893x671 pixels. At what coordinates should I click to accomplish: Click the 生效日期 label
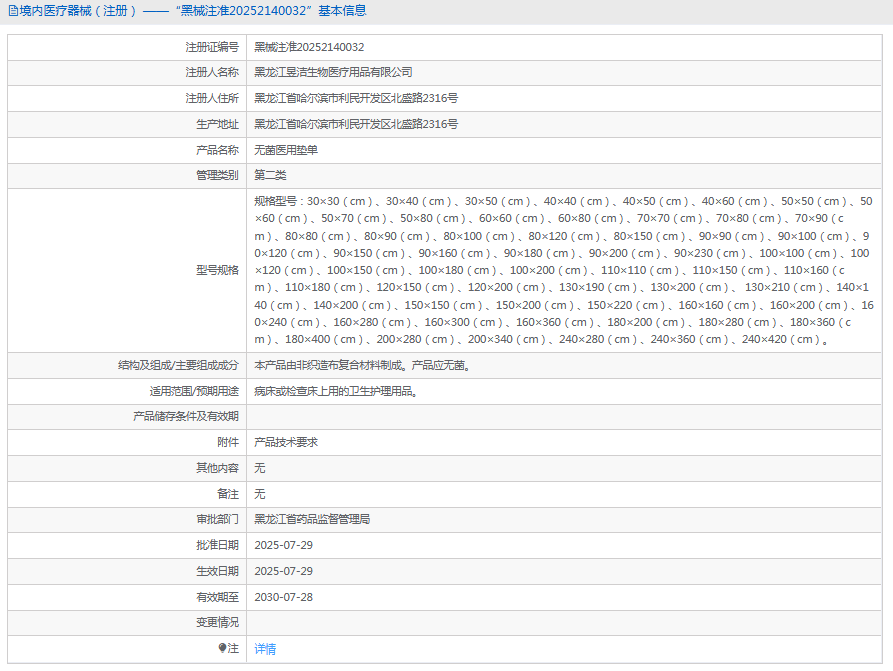pos(218,571)
